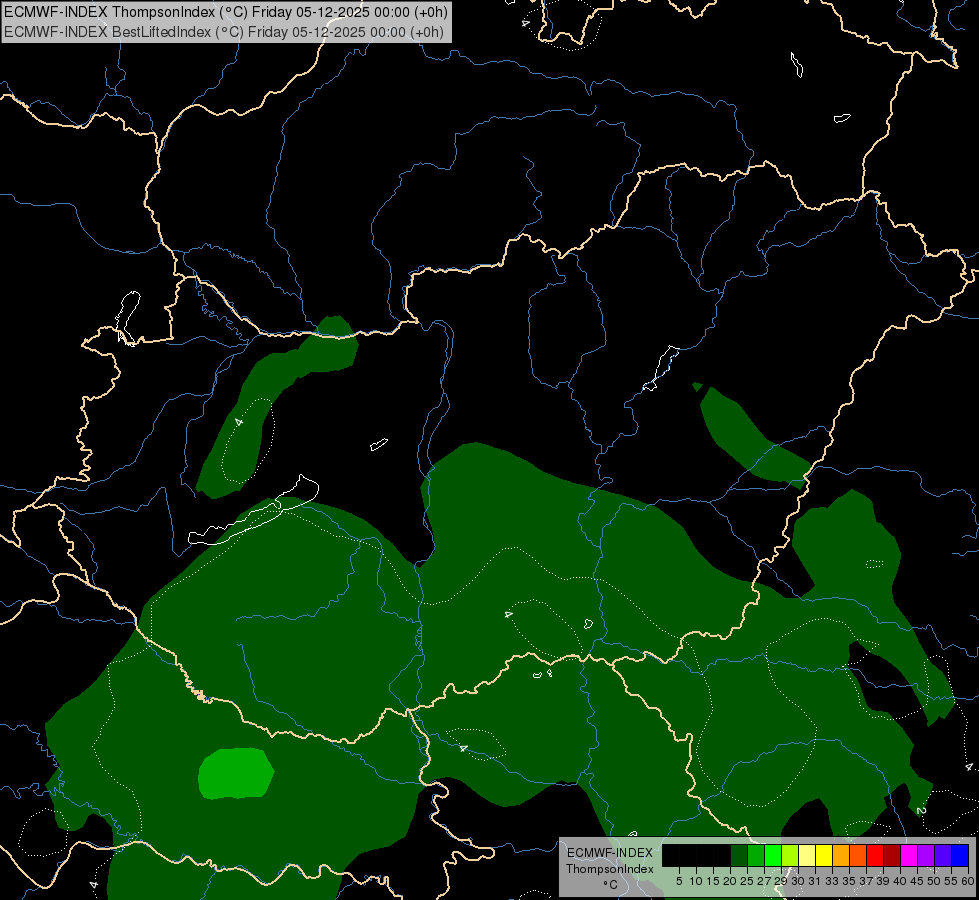Click the legend unit '°C'
This screenshot has width=979, height=900.
(610, 884)
